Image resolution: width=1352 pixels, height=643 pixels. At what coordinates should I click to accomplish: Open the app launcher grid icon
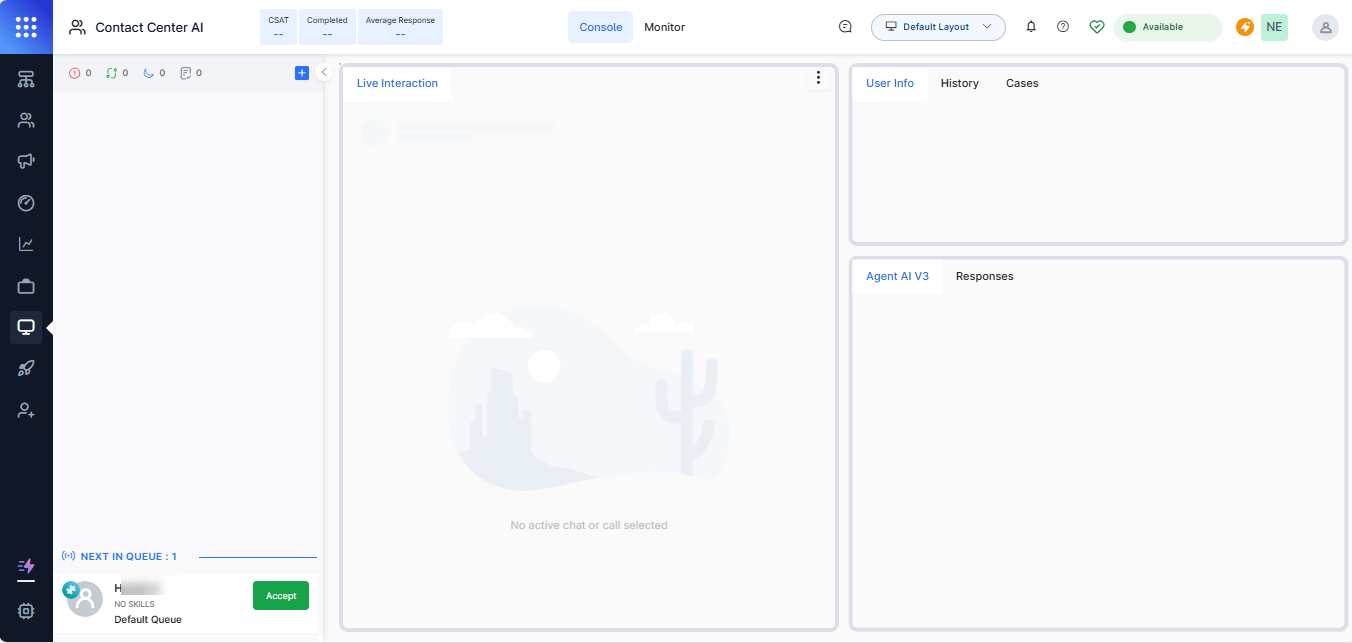26,27
